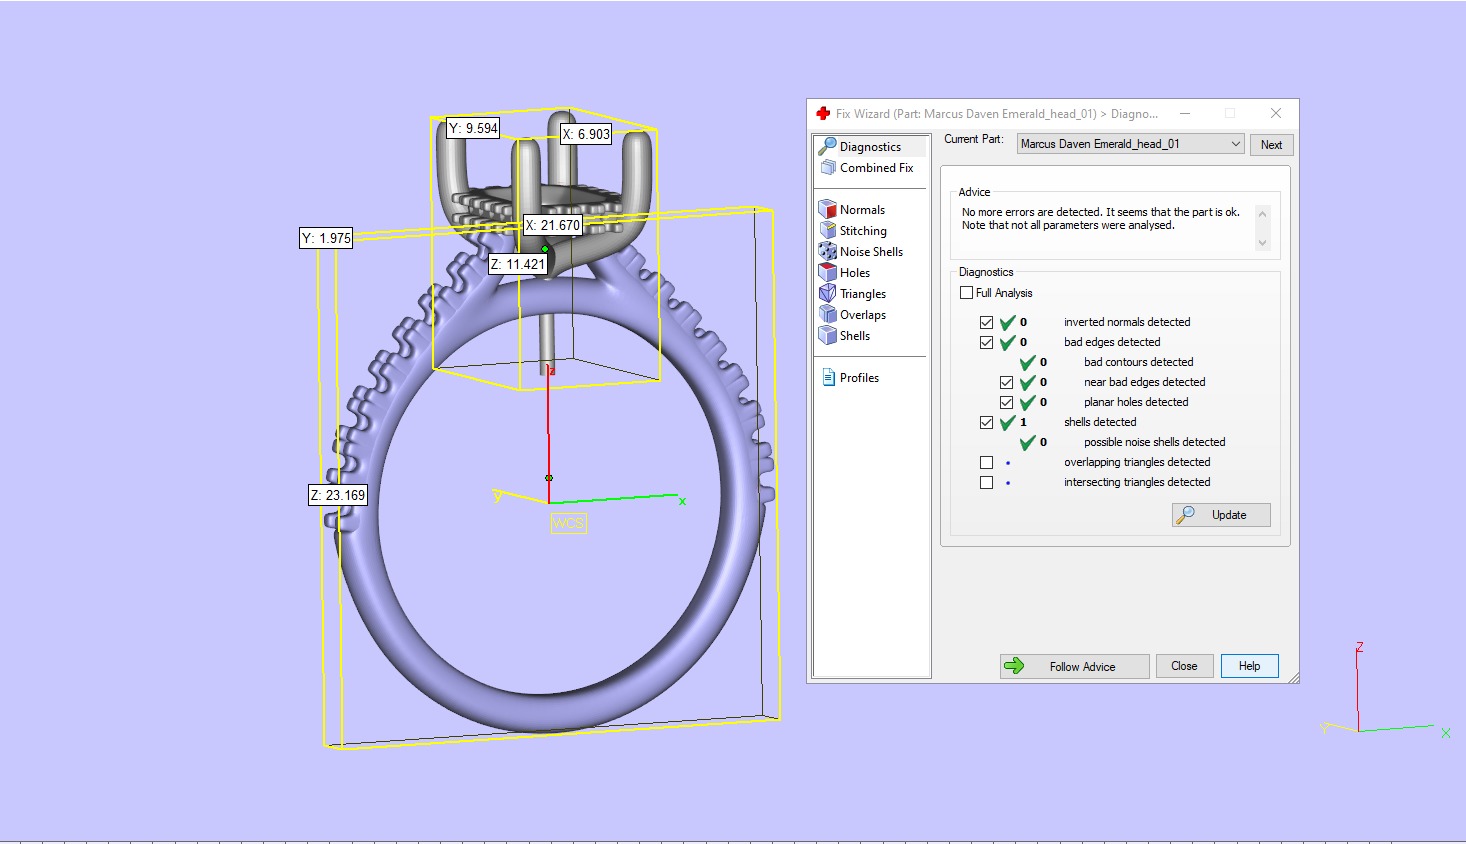Click the Advice box scroll up arrow
This screenshot has height=844, width=1466.
(x=1262, y=214)
